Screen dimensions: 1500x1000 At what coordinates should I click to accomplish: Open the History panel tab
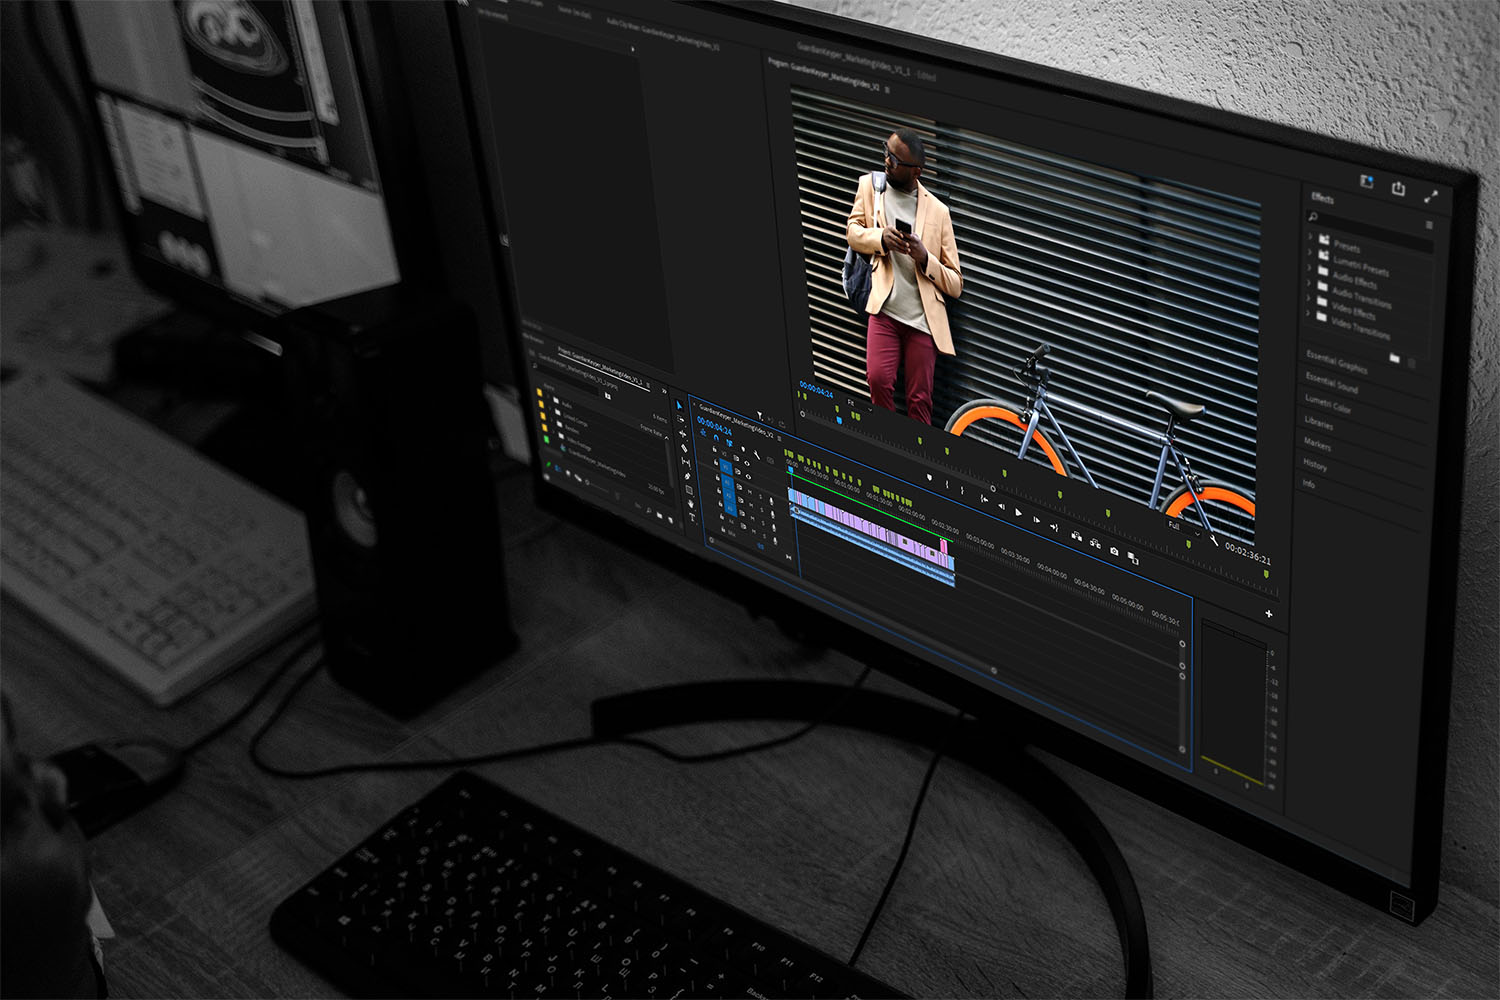coord(1315,464)
